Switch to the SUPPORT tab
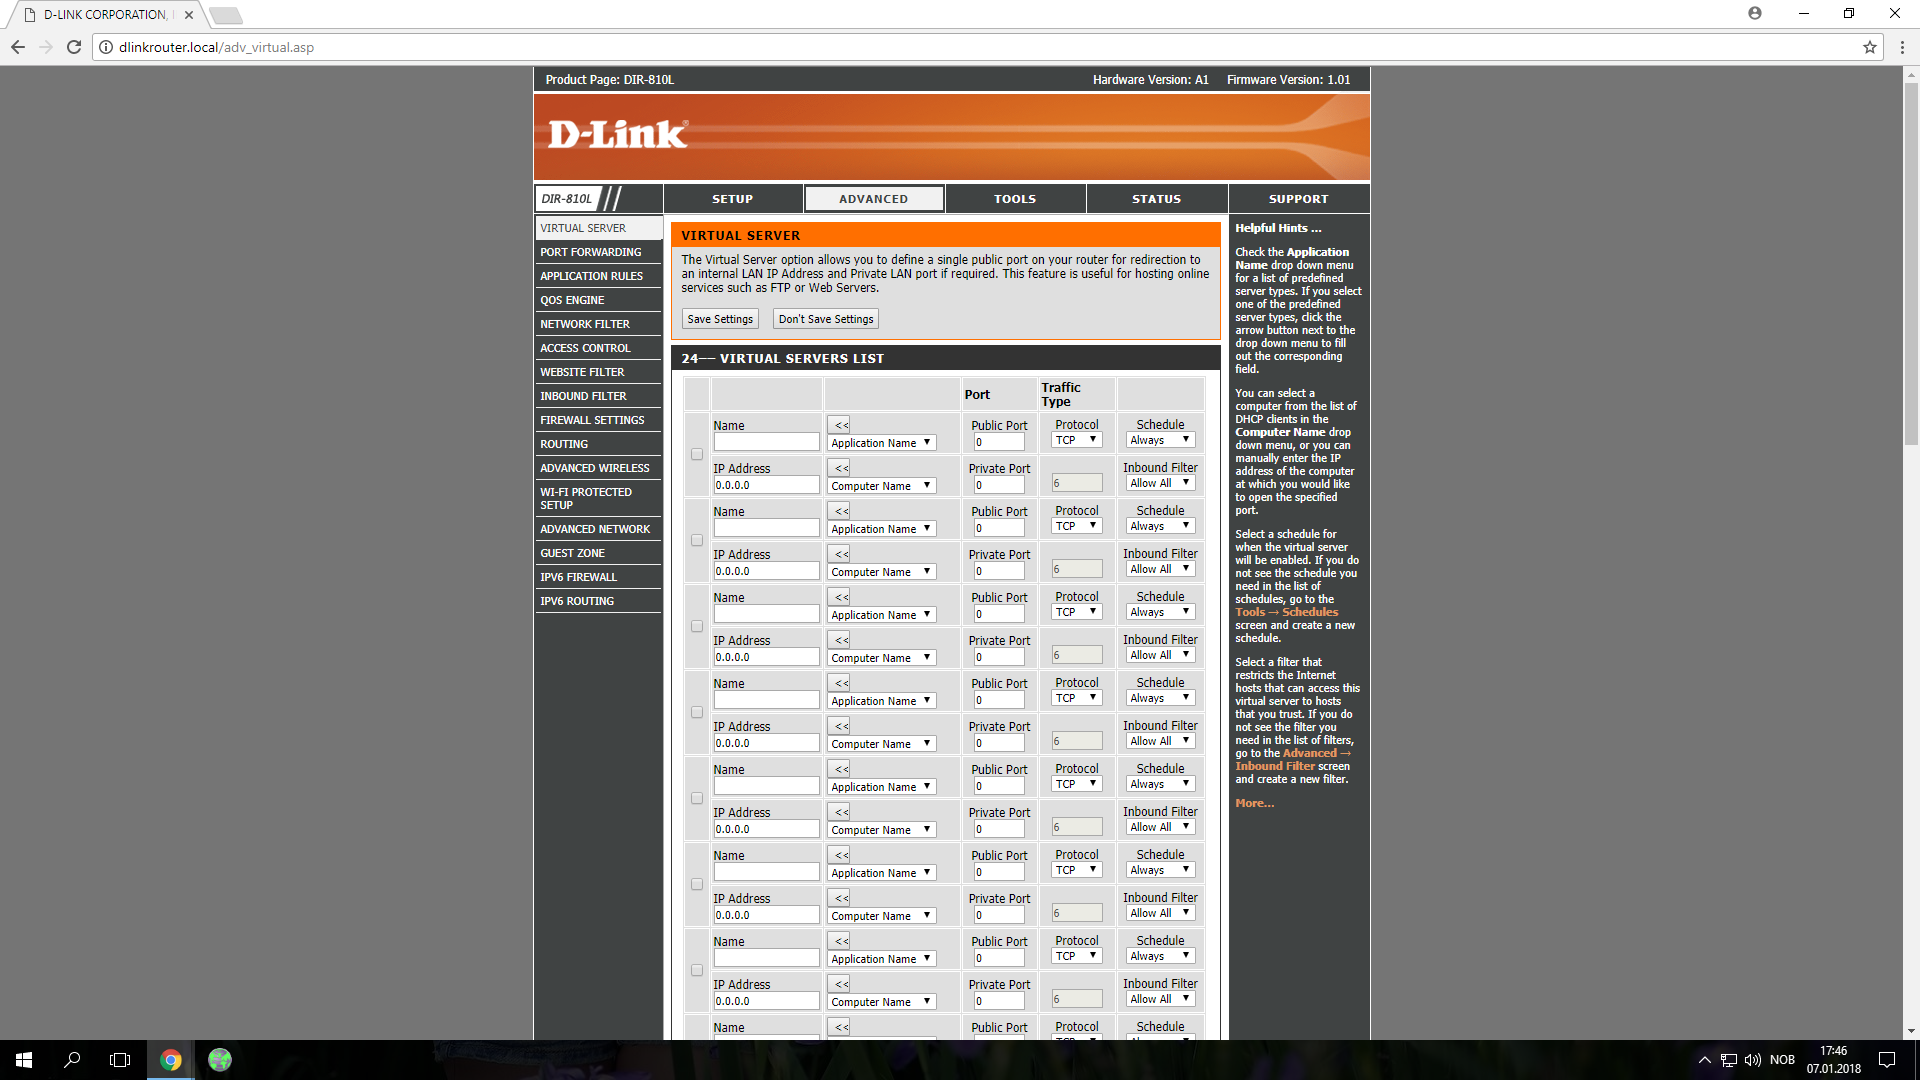This screenshot has height=1080, width=1920. (1299, 199)
